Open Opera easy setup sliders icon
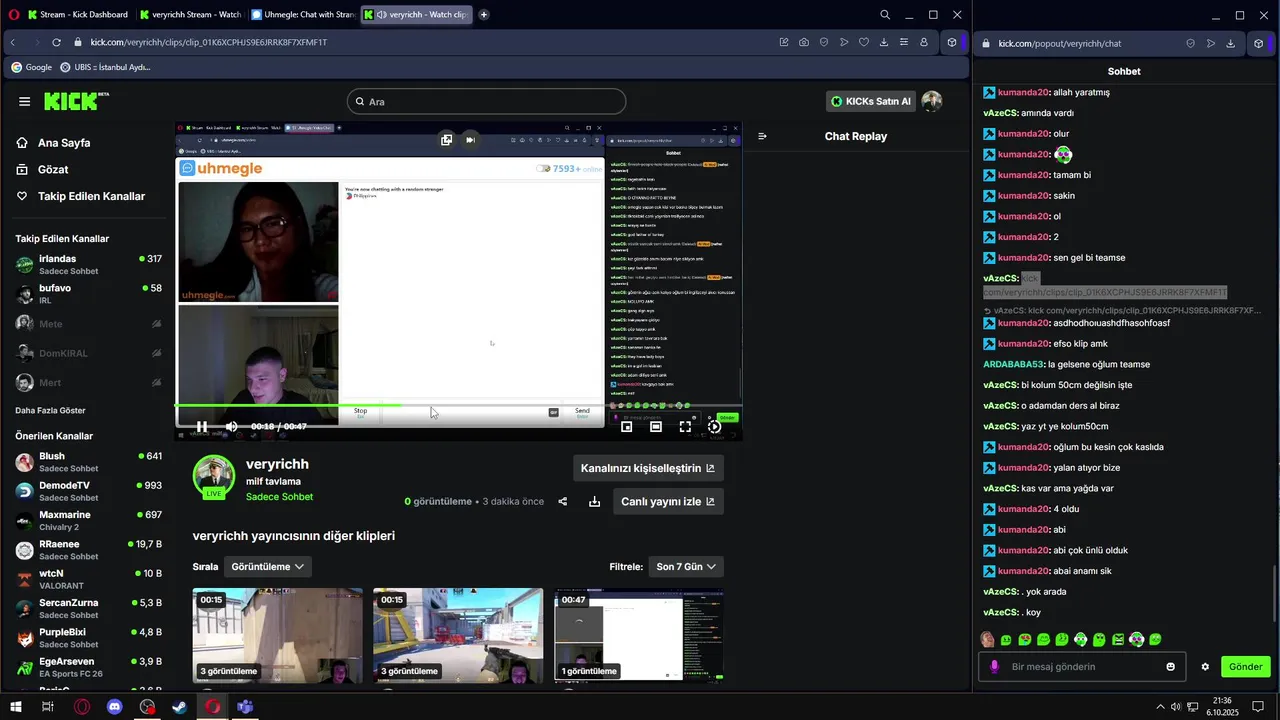 904,42
